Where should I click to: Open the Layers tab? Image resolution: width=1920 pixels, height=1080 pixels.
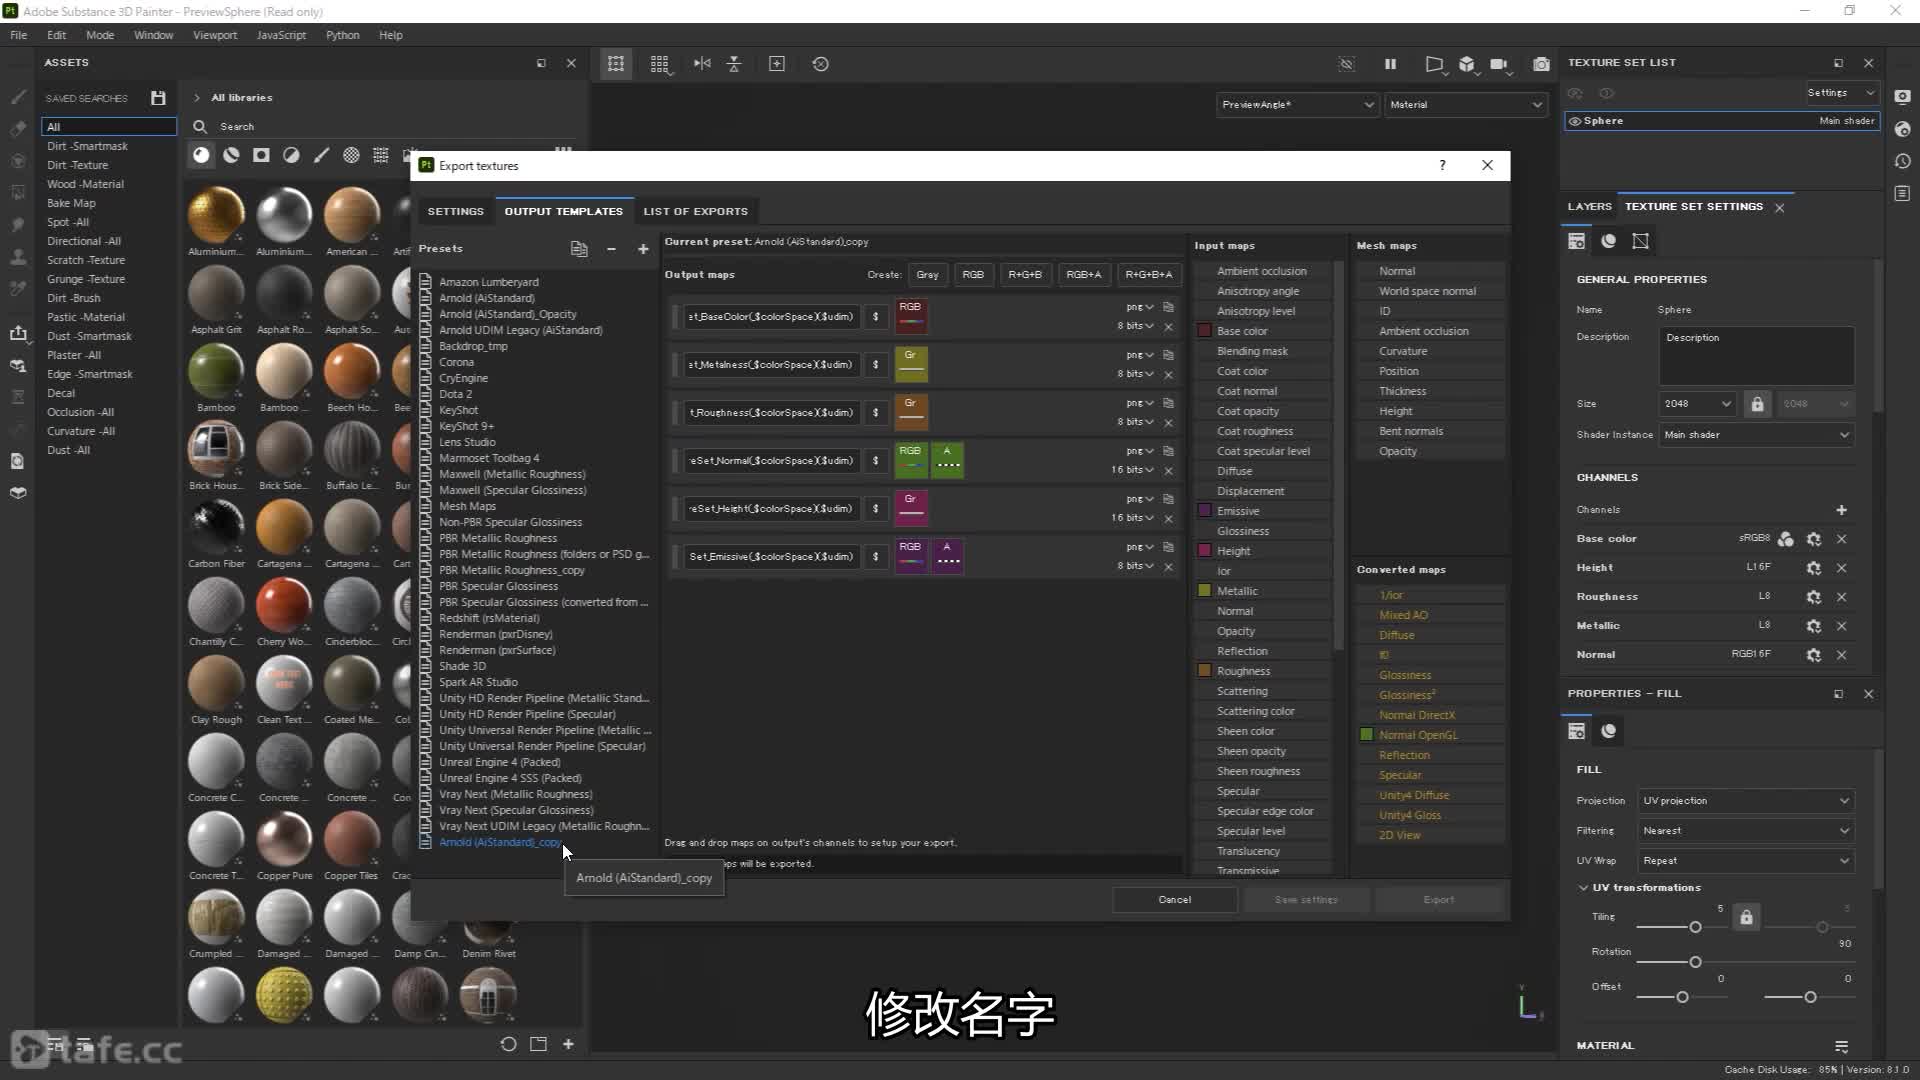pos(1589,207)
